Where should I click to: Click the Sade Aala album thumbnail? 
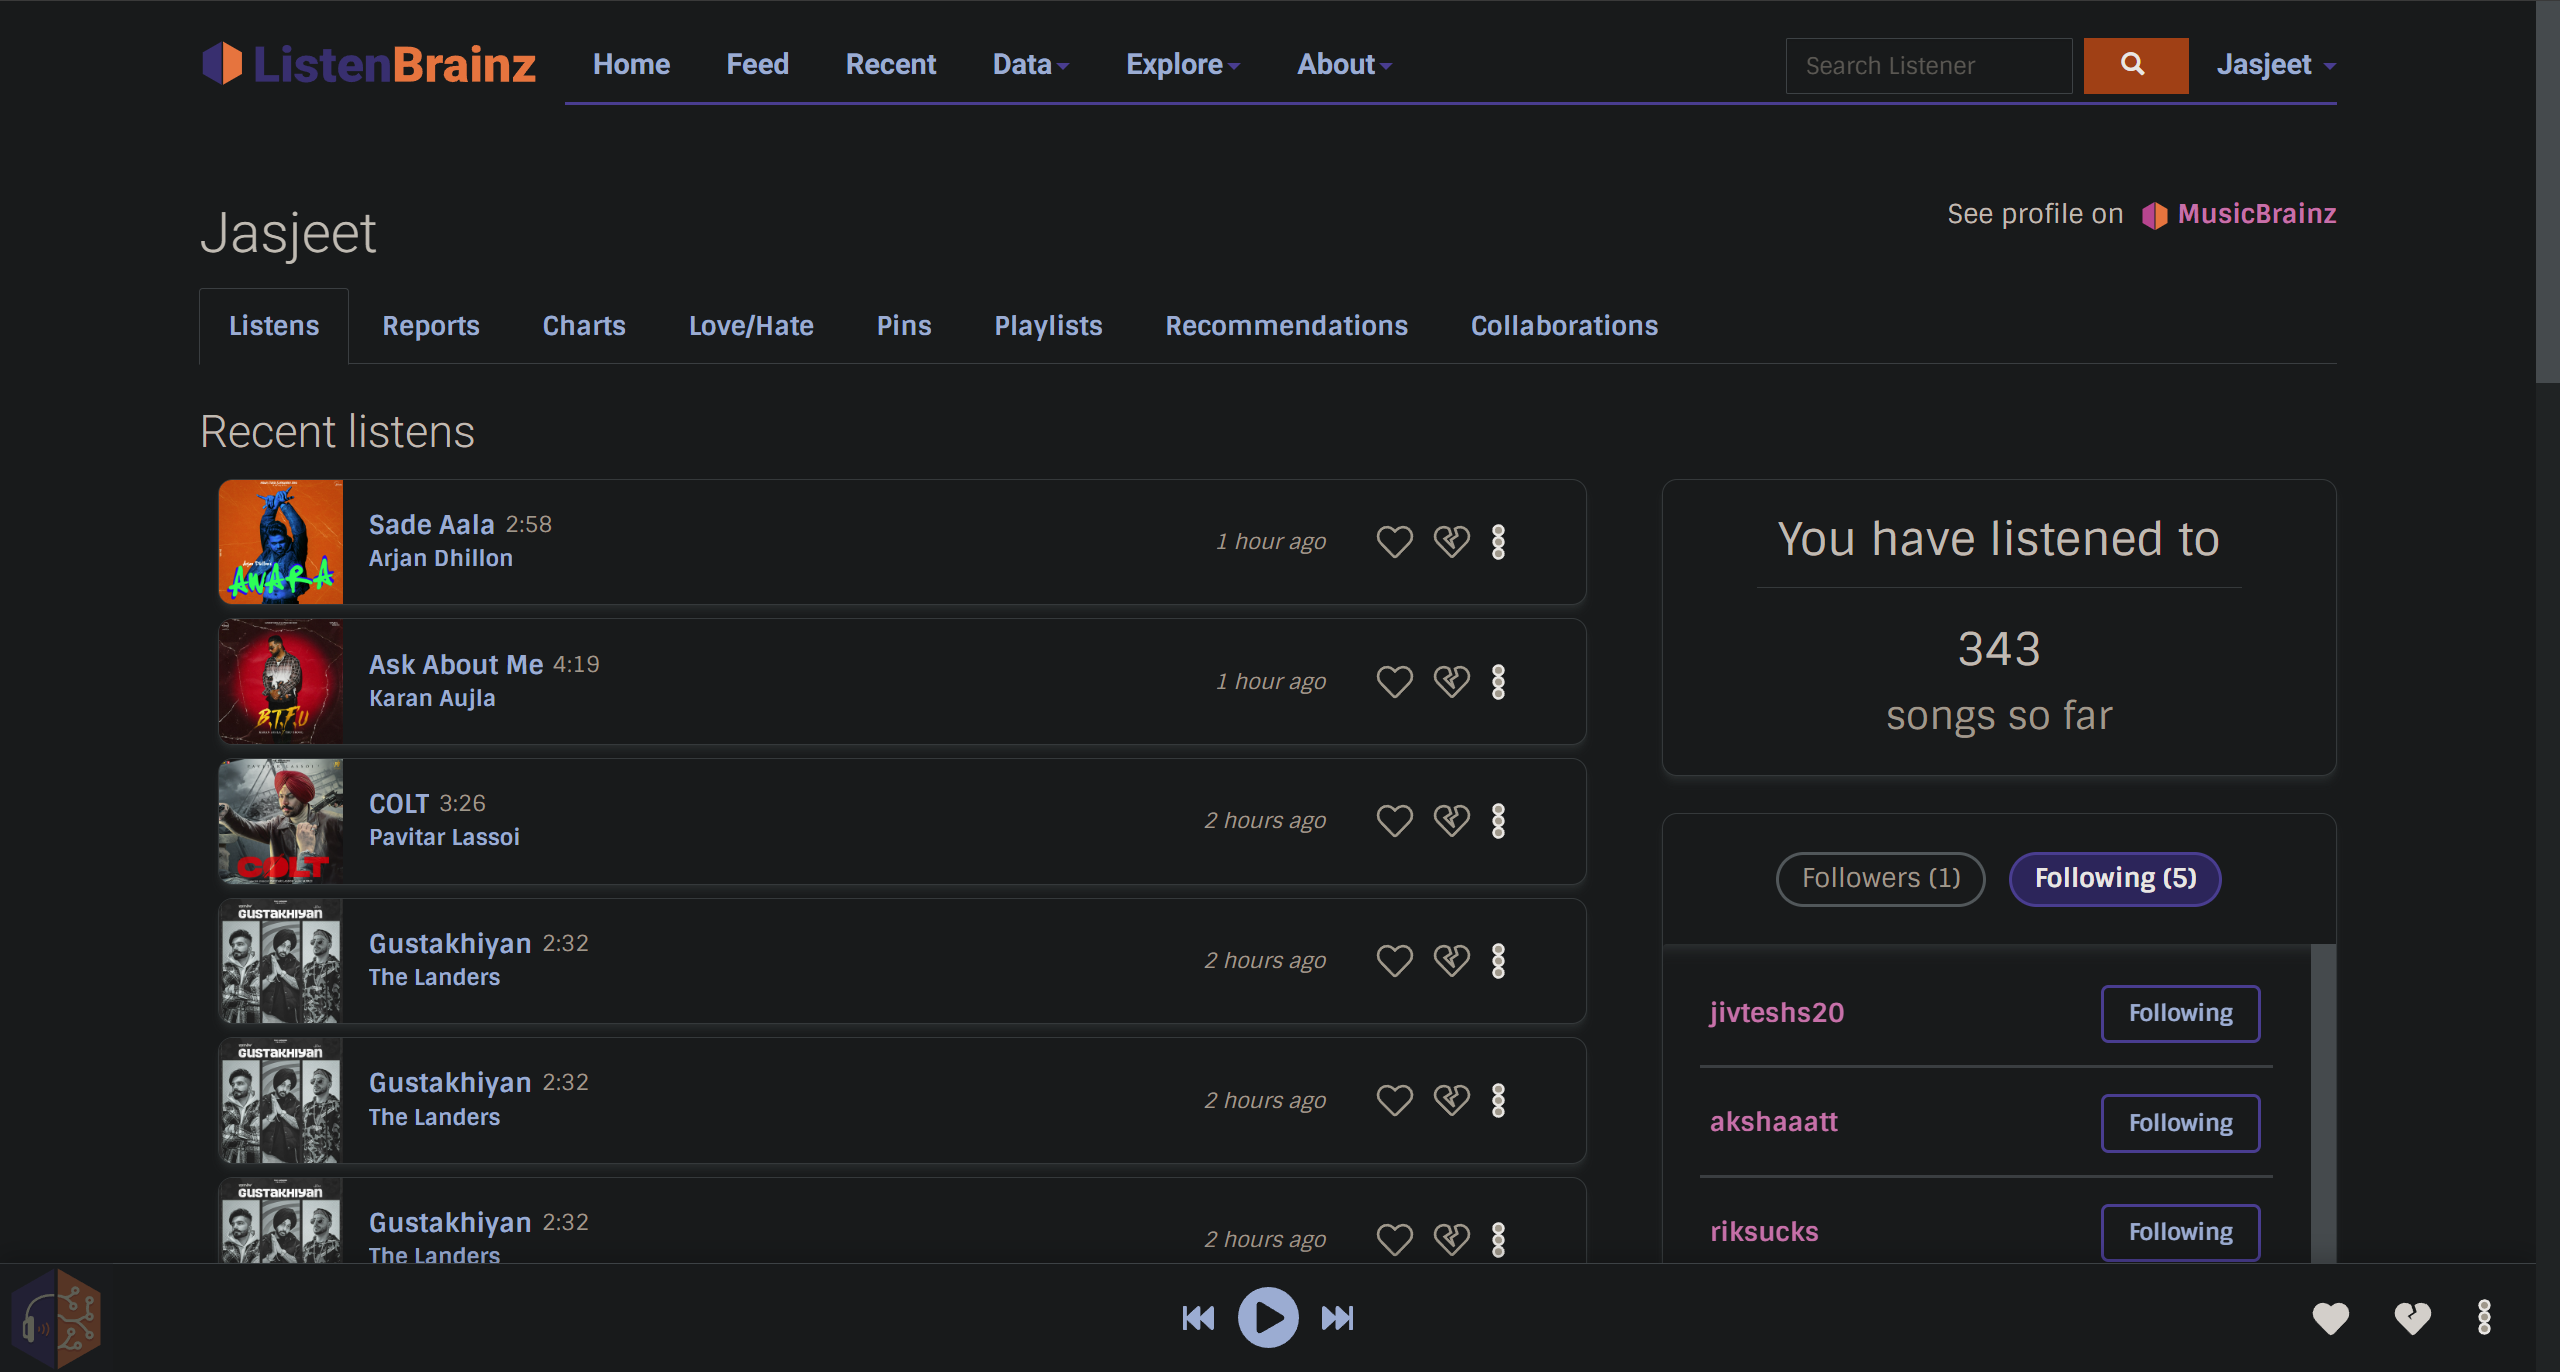pos(281,541)
